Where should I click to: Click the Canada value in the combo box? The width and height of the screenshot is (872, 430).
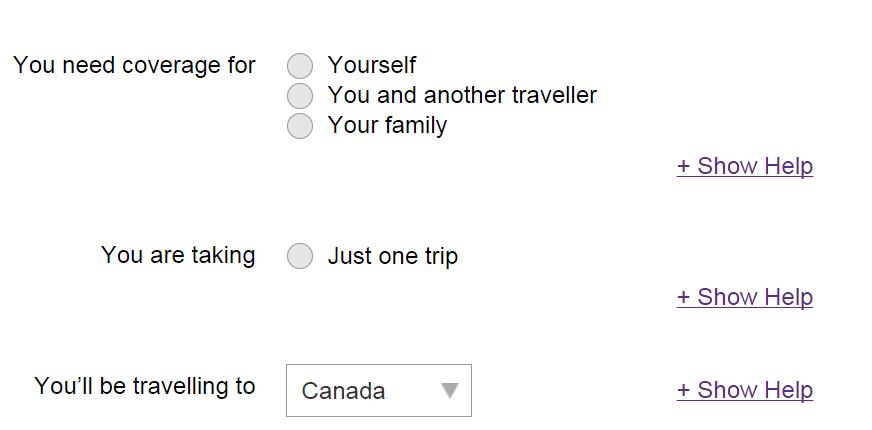[x=343, y=391]
